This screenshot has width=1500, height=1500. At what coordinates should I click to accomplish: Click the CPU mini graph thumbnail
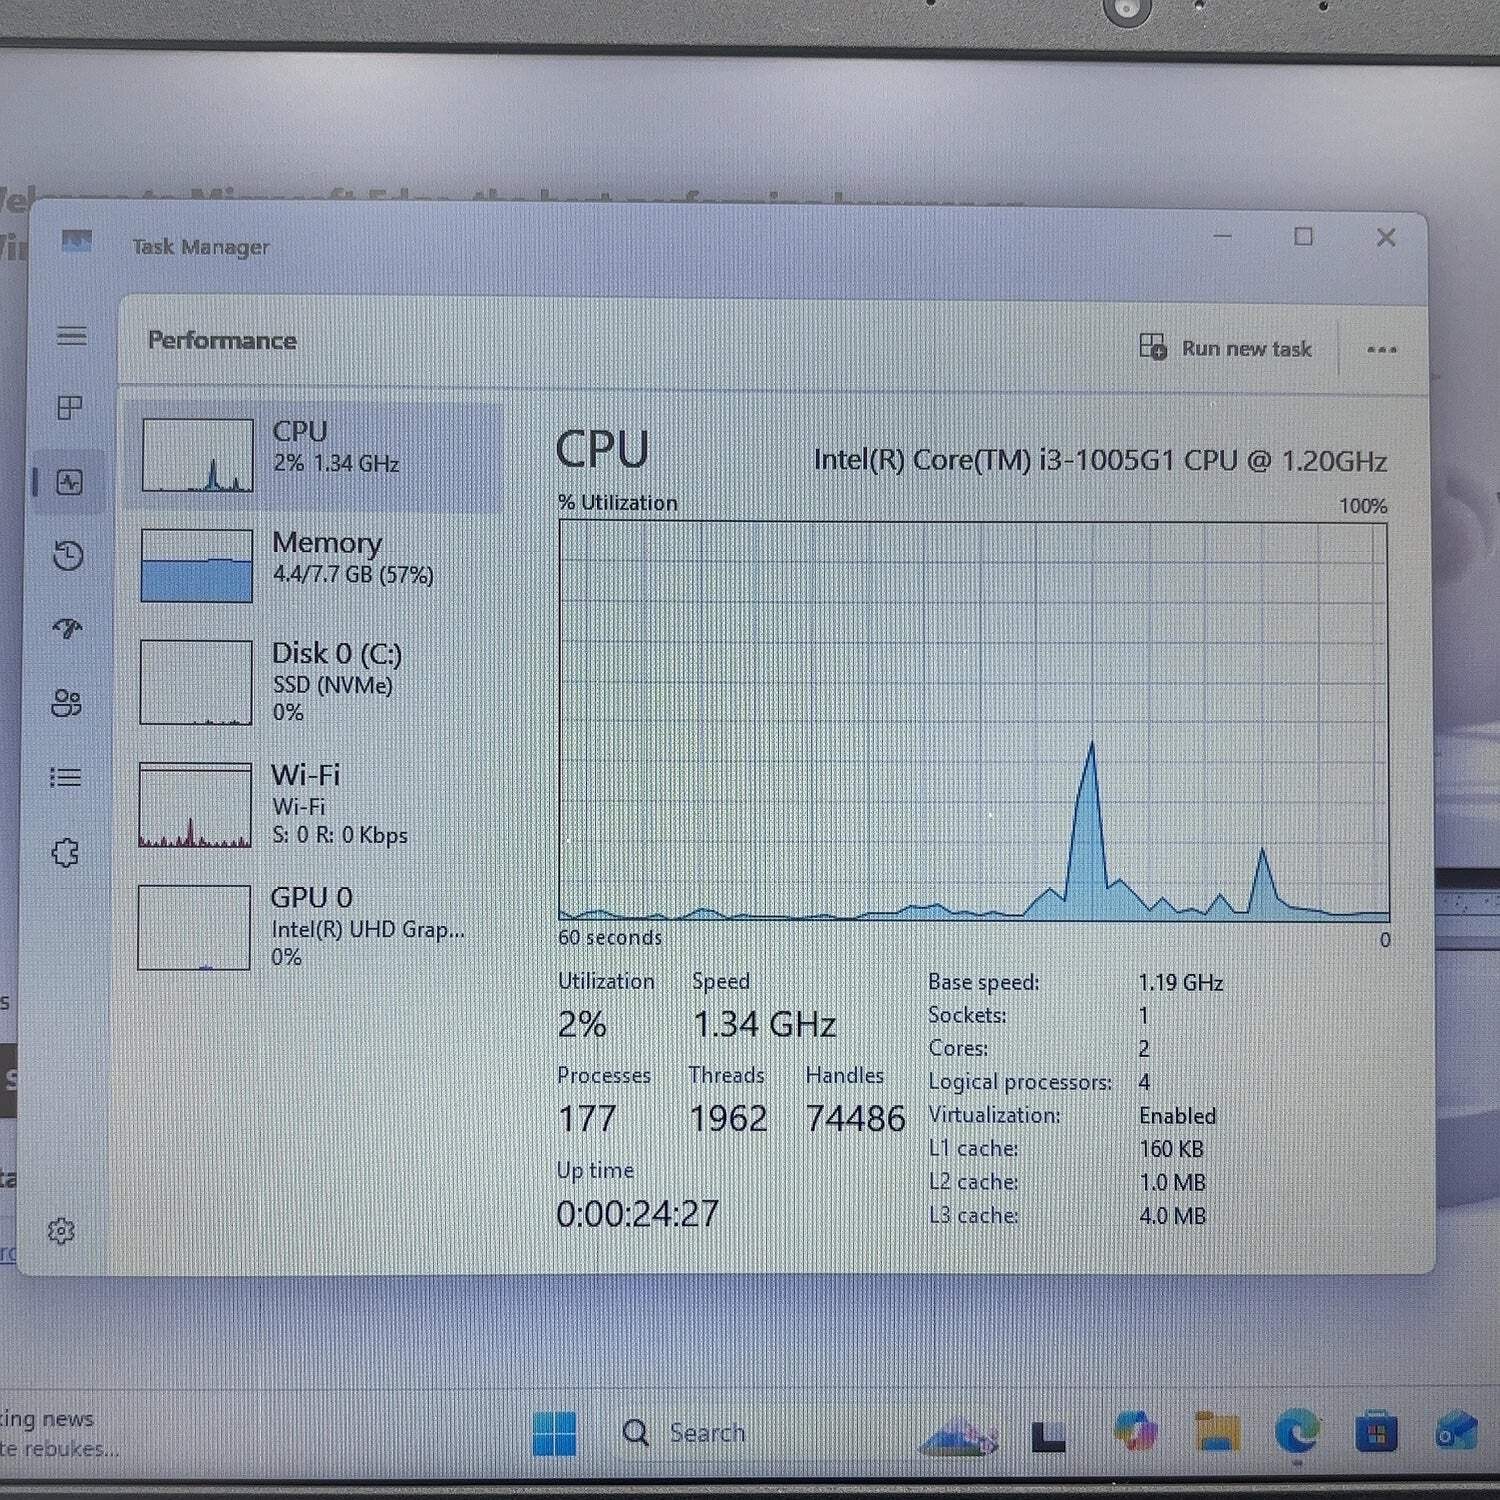pos(197,455)
